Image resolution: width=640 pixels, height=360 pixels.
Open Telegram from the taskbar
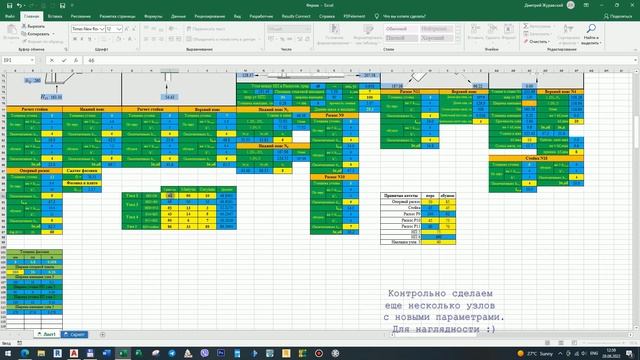(x=172, y=353)
